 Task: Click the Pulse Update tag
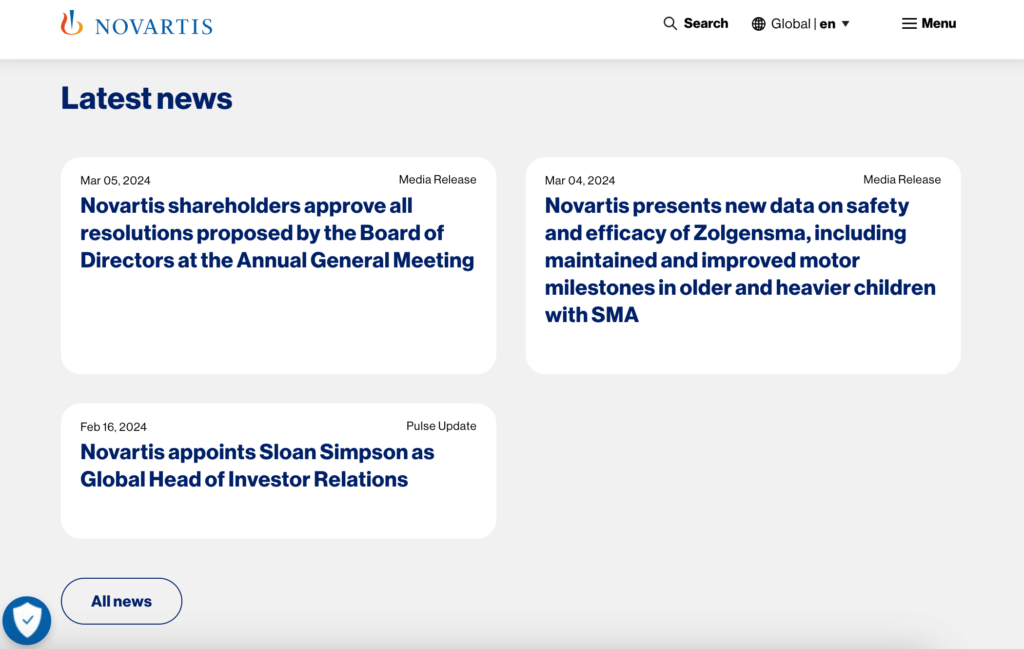point(441,426)
